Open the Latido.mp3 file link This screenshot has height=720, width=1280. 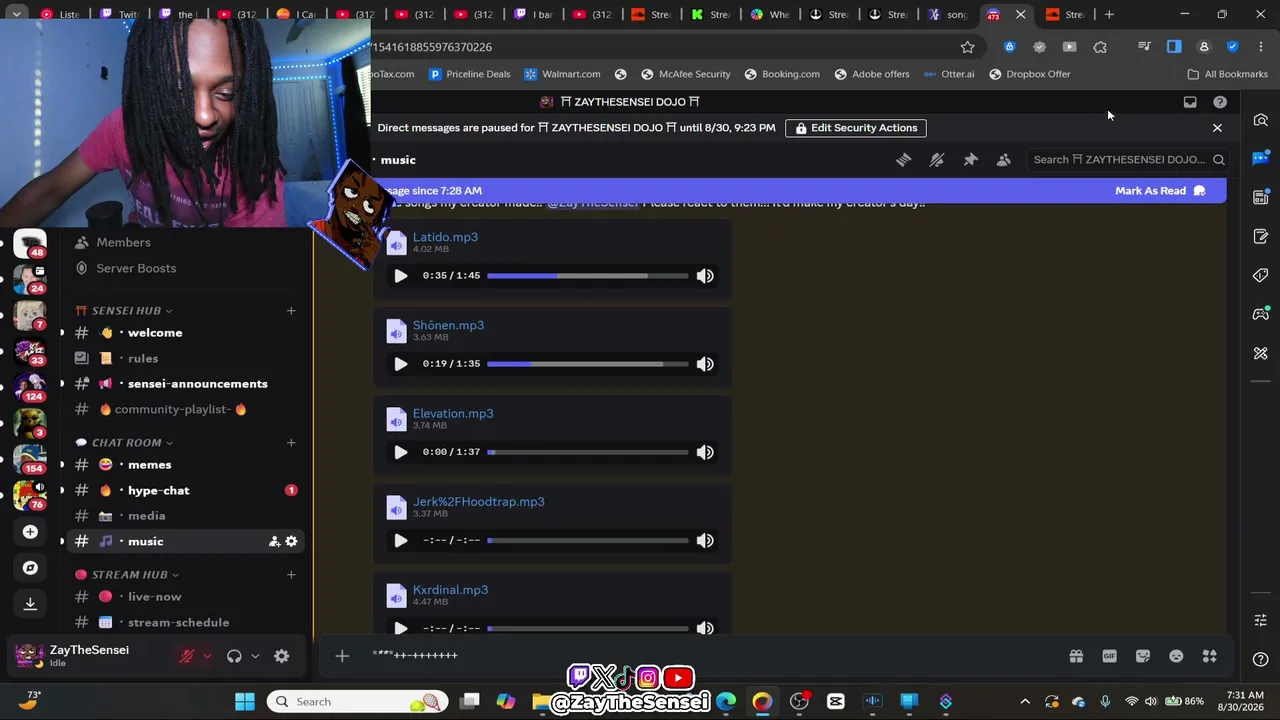tap(445, 237)
